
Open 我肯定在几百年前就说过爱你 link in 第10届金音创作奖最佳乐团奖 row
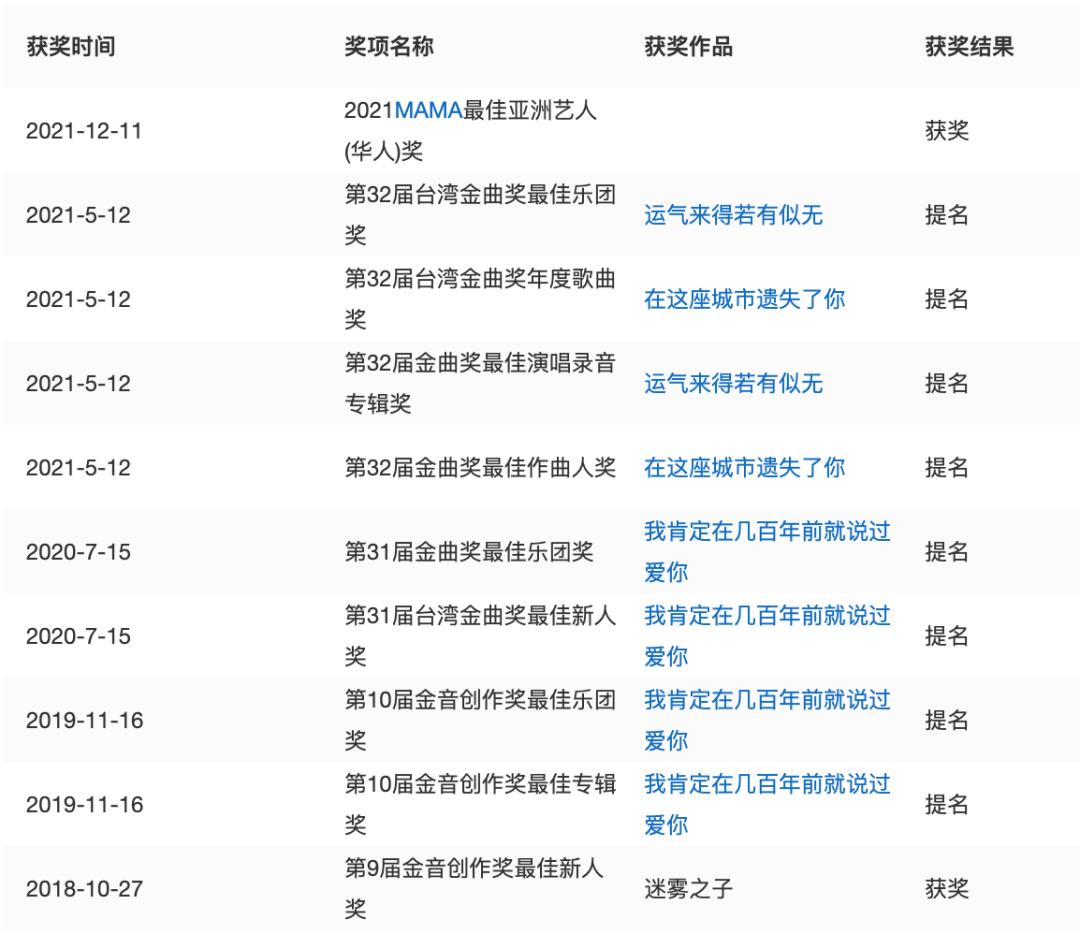tap(767, 720)
